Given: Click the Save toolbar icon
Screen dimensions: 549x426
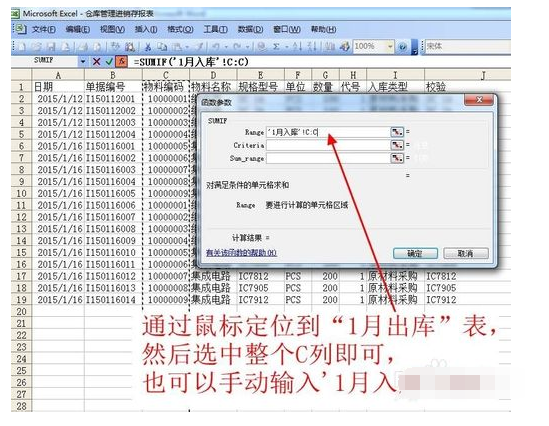Looking at the screenshot, I should [51, 47].
